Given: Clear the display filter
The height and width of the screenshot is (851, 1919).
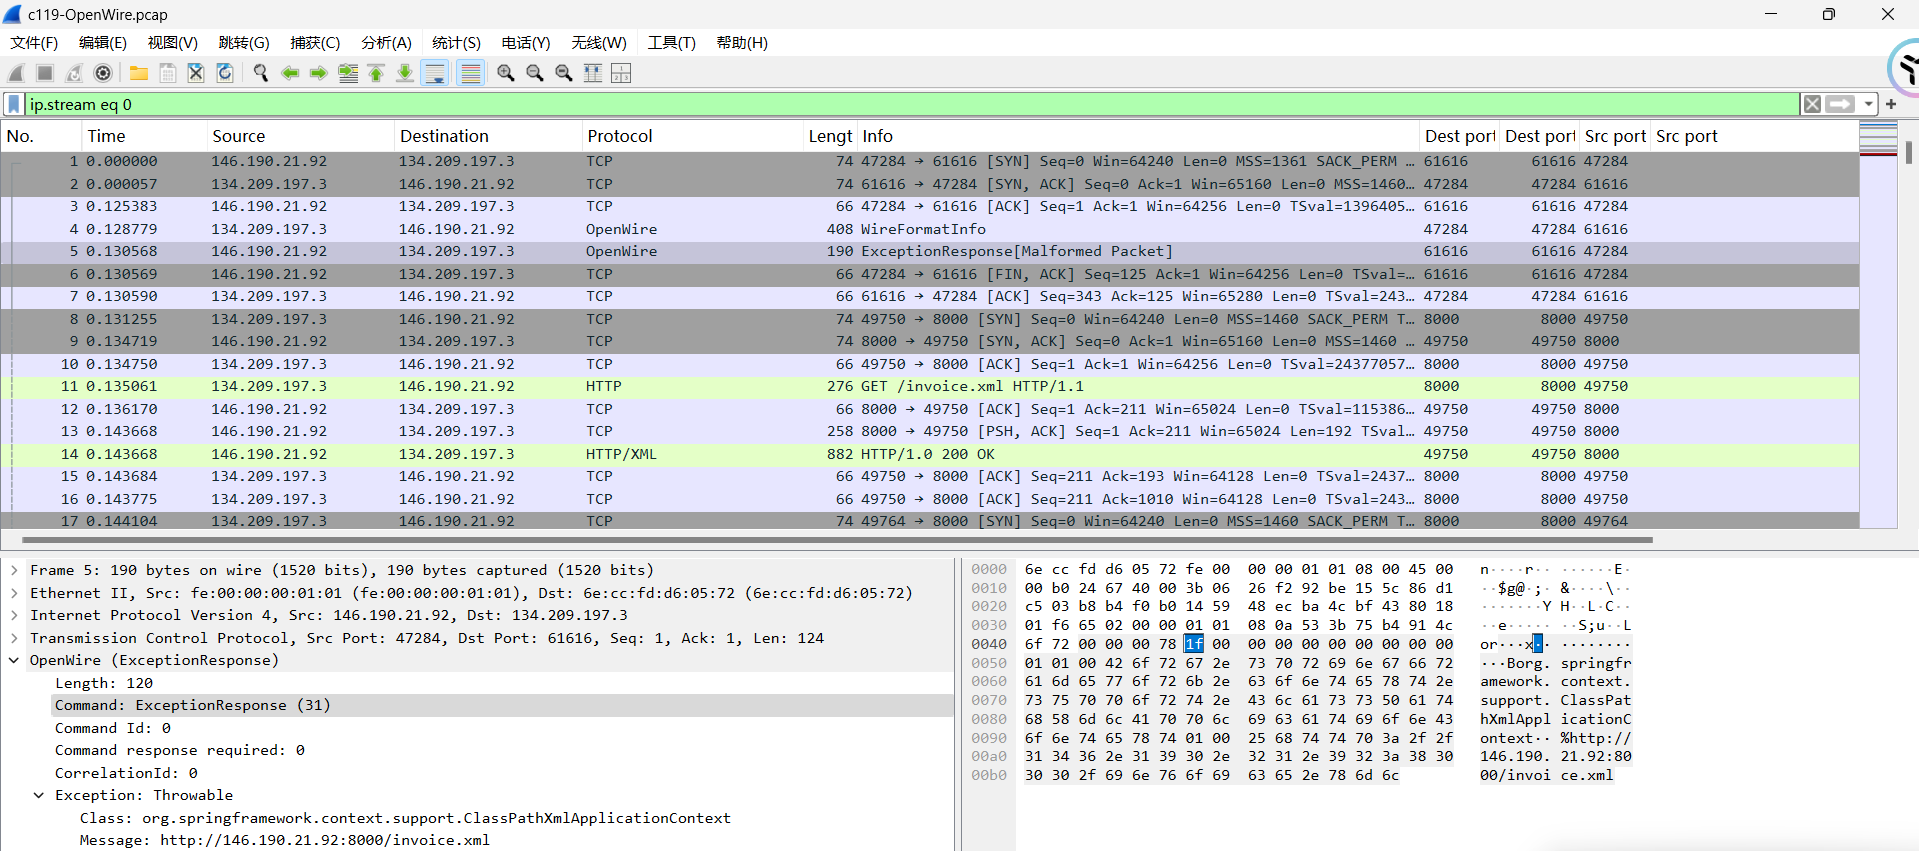Looking at the screenshot, I should tap(1812, 104).
